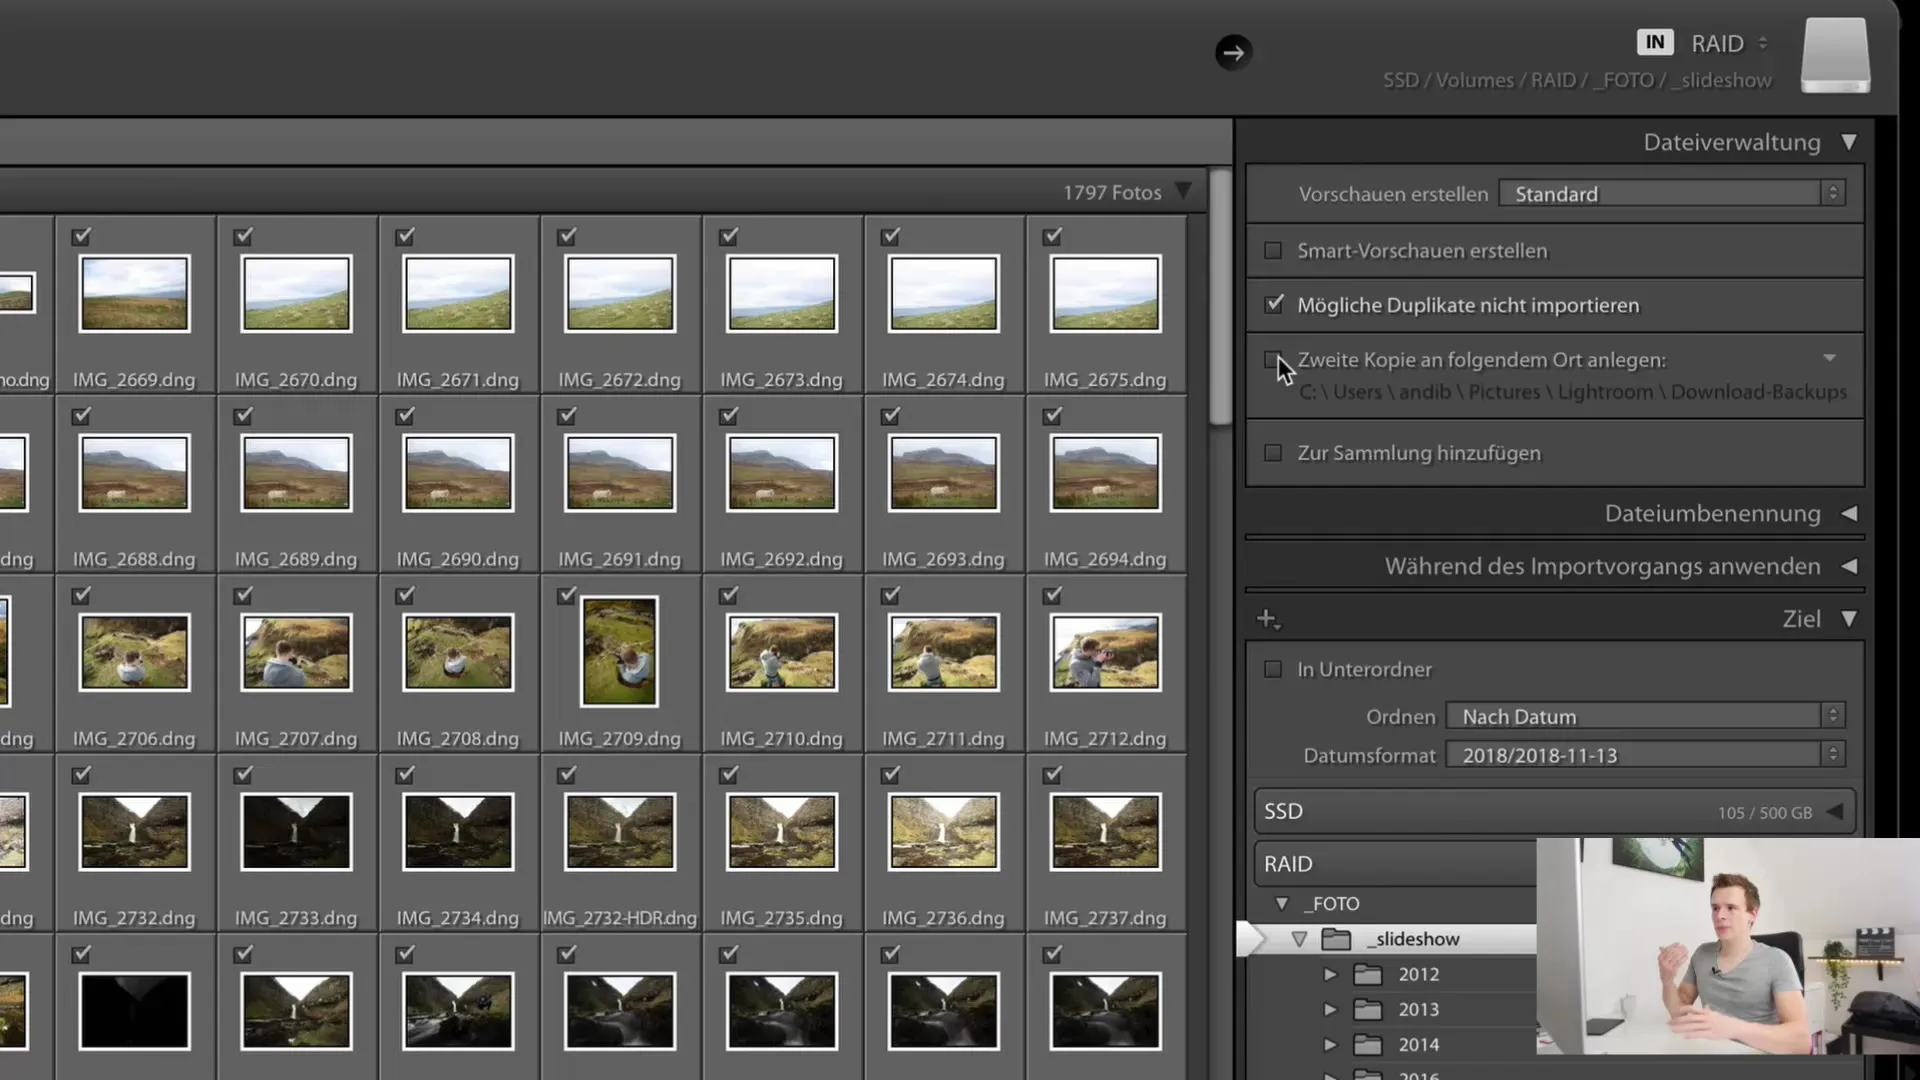The width and height of the screenshot is (1920, 1080).
Task: Enable Zur Sammlung hinzufügen checkbox
Action: (1273, 453)
